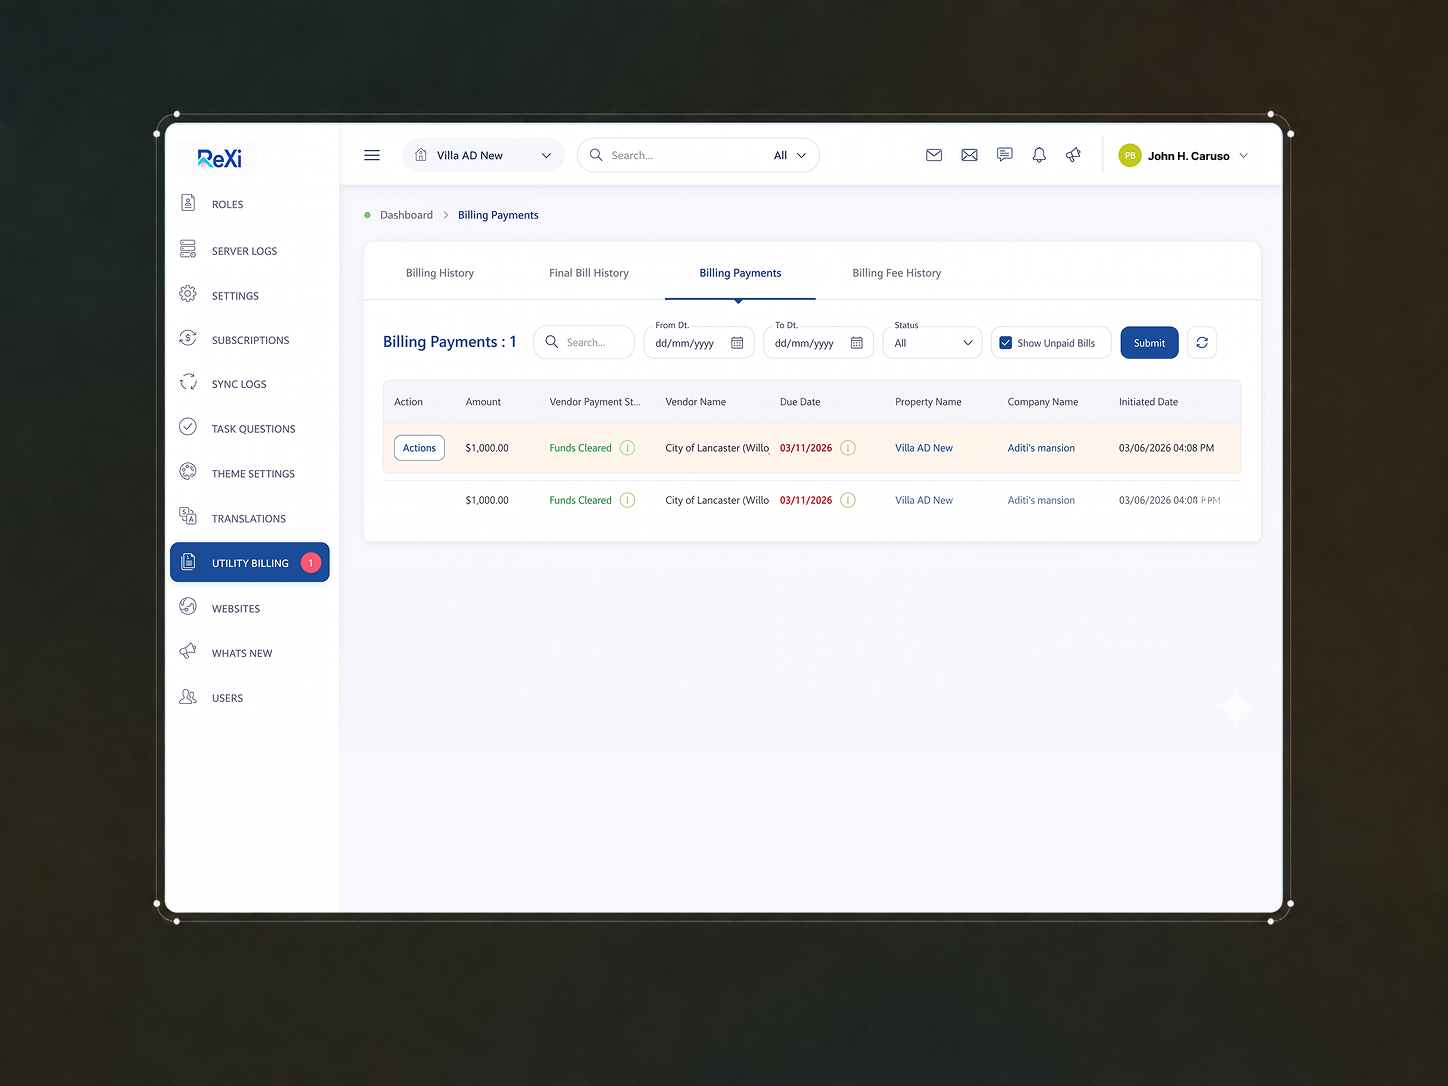Open Villa AD New link in second row

coord(924,500)
